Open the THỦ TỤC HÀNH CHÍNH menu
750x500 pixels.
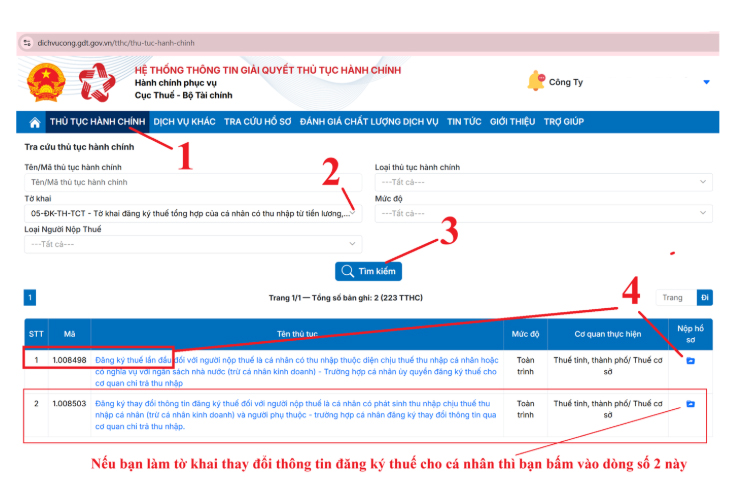click(98, 122)
